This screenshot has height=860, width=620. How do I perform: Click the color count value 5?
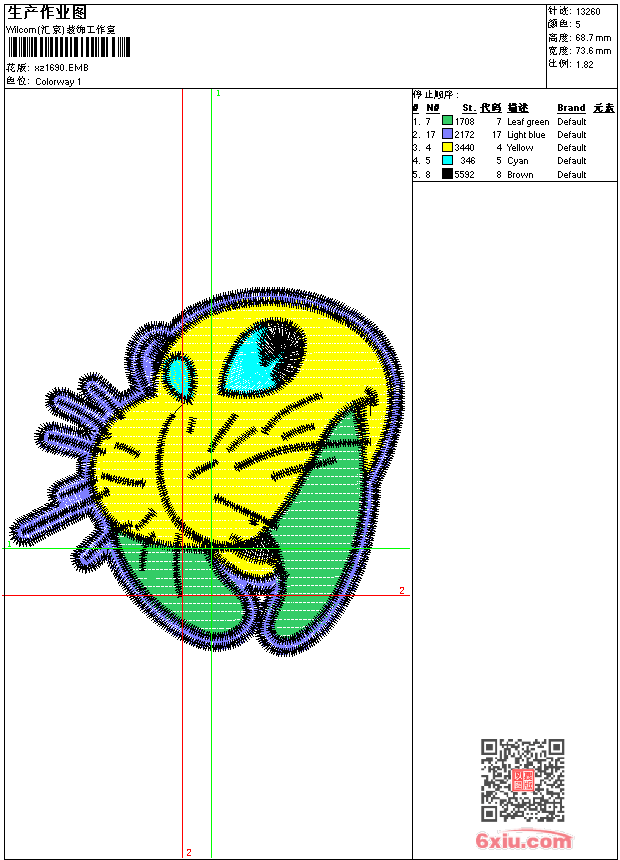pos(578,25)
